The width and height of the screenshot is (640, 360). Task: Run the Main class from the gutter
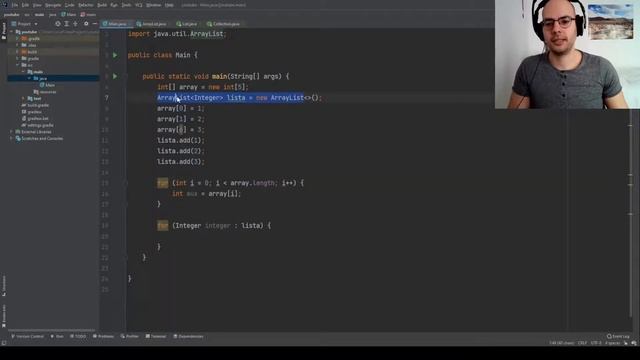[x=115, y=55]
